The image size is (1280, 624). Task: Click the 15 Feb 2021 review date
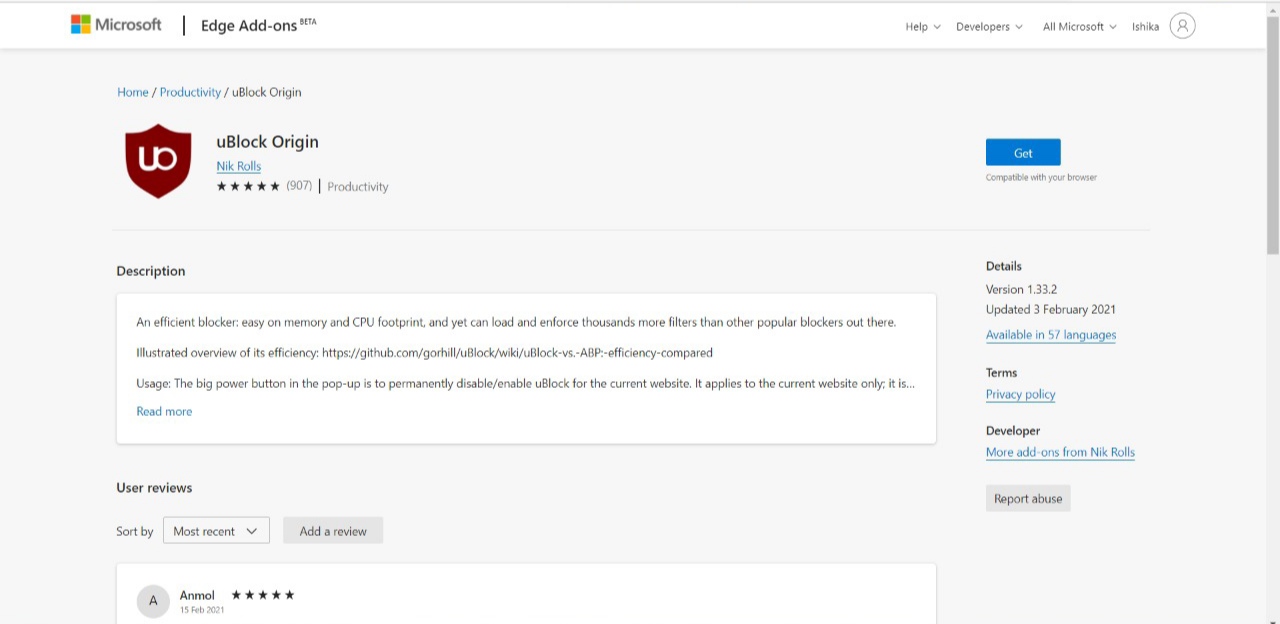pyautogui.click(x=202, y=610)
